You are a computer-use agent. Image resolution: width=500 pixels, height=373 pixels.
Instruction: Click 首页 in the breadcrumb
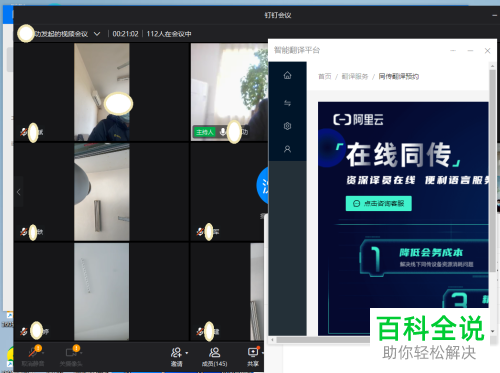[325, 77]
